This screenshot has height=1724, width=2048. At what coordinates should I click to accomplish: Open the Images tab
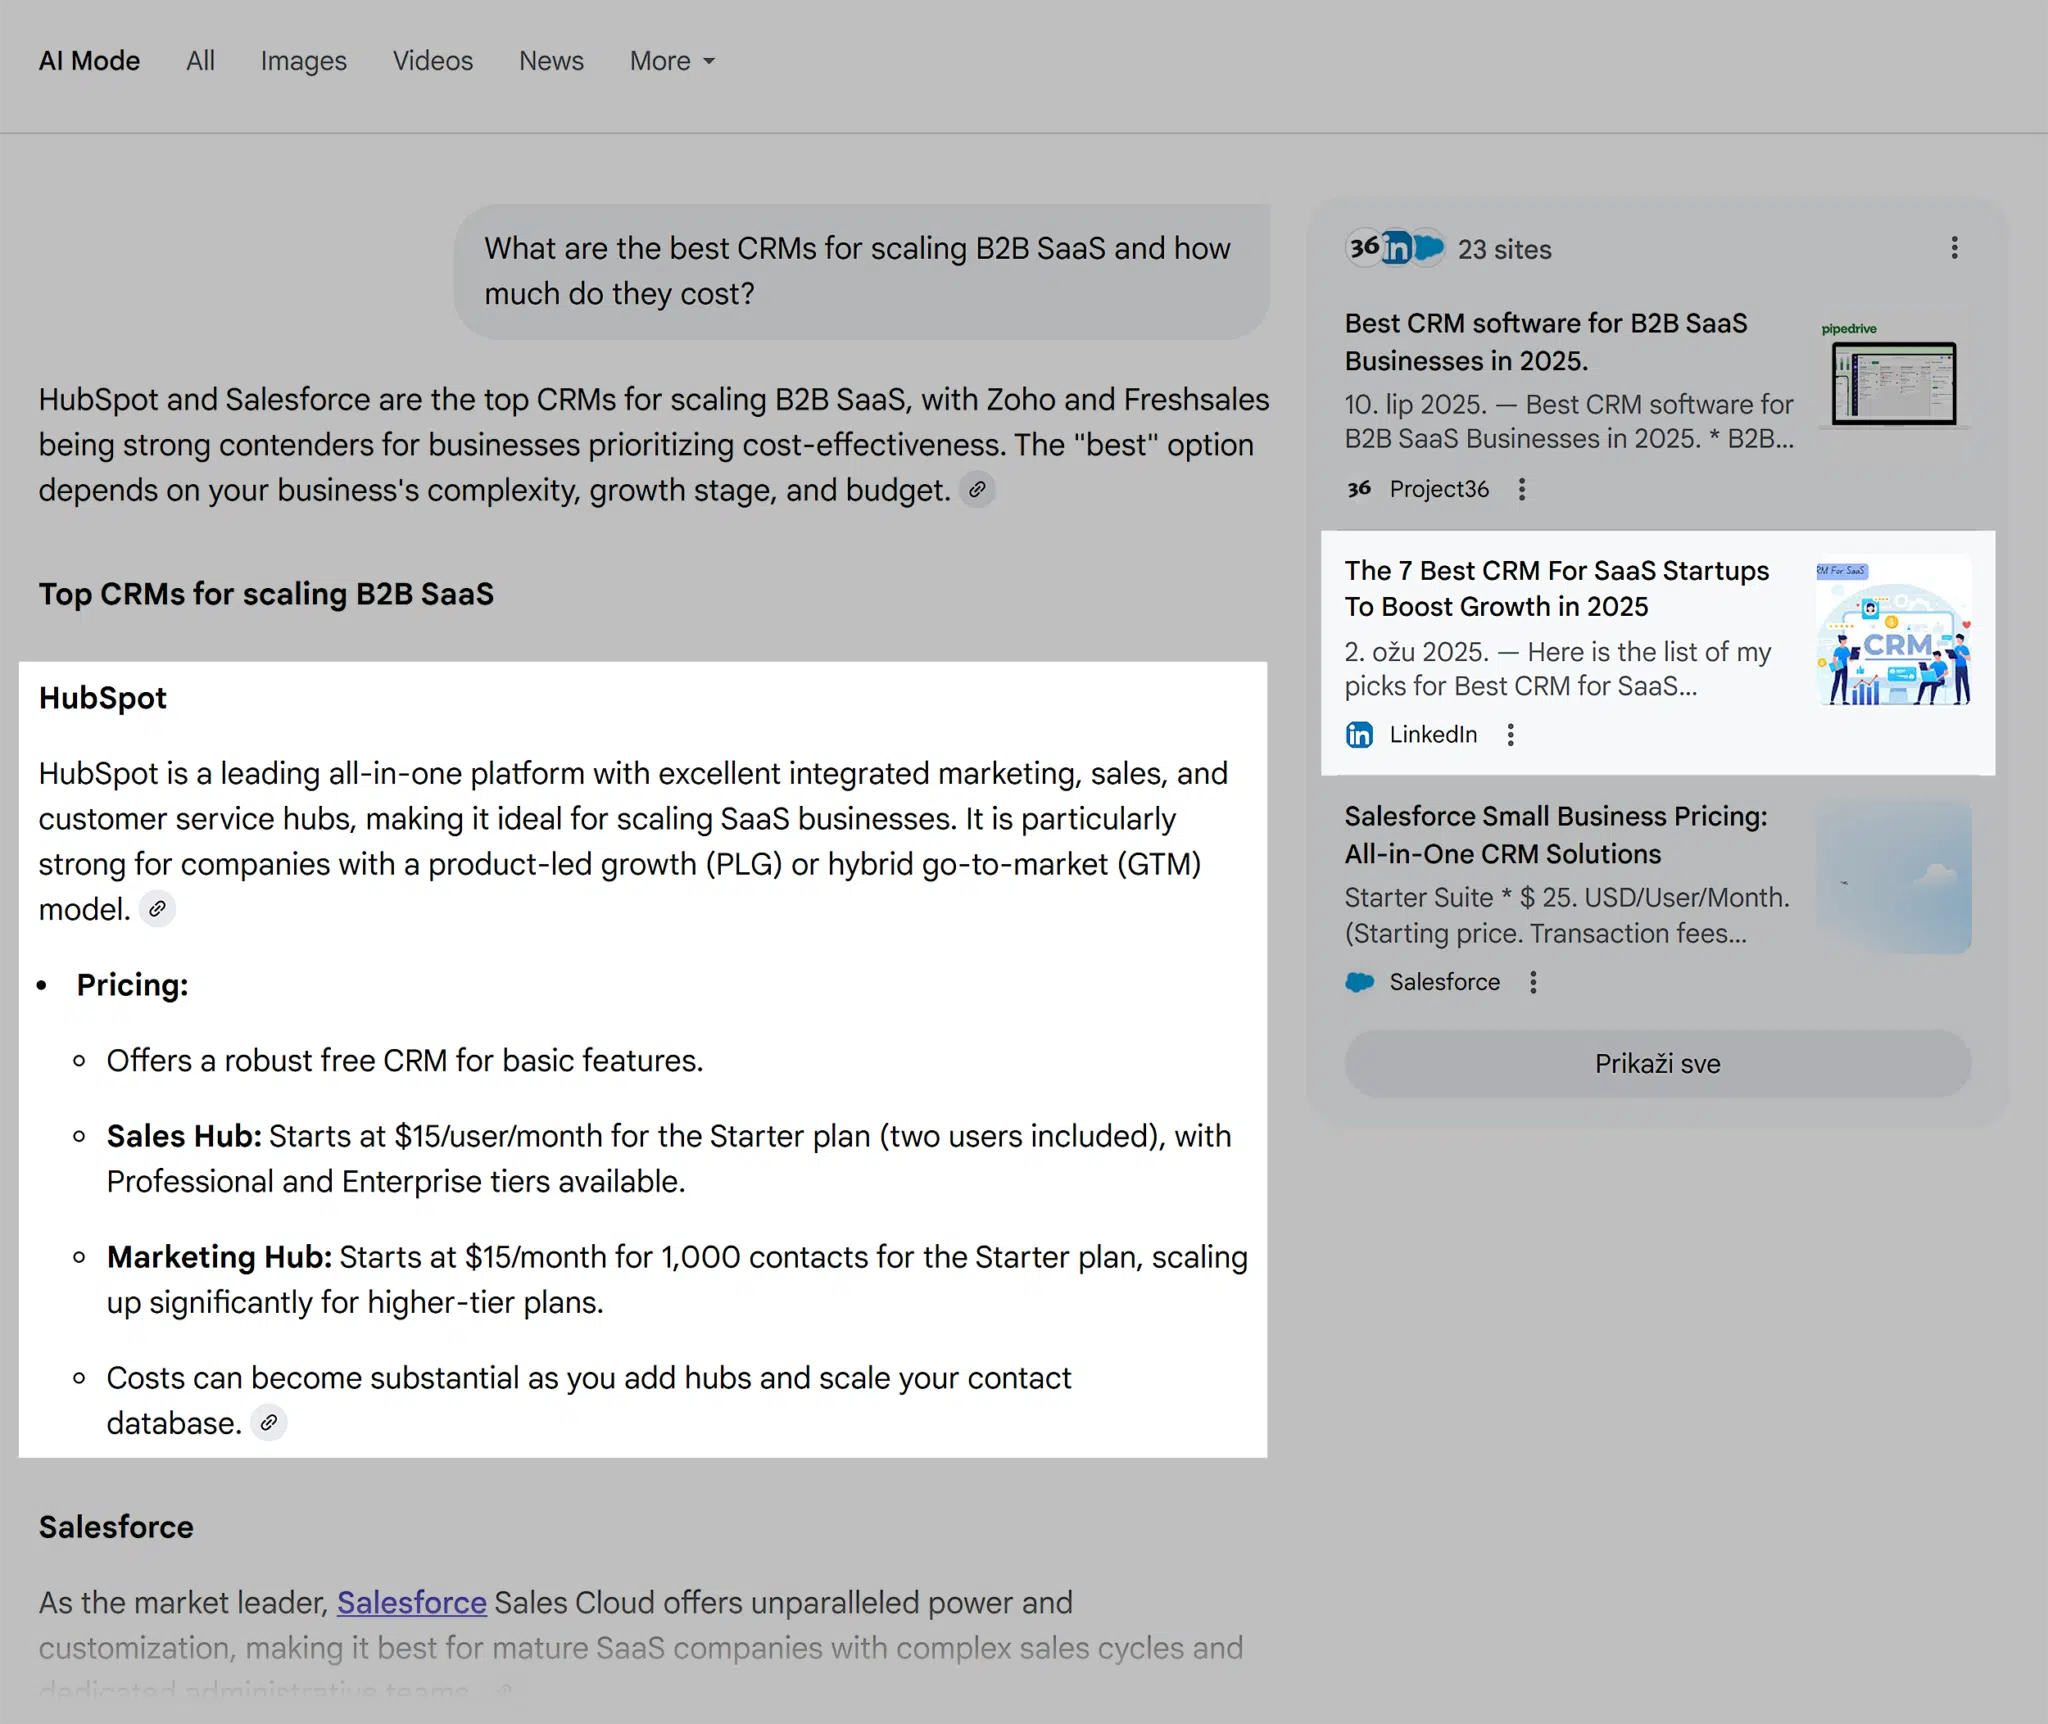(x=303, y=61)
